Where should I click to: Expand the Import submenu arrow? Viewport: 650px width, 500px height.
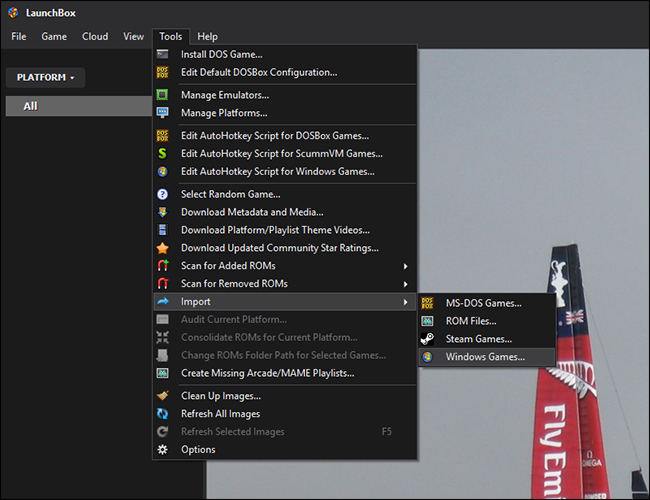[x=405, y=302]
